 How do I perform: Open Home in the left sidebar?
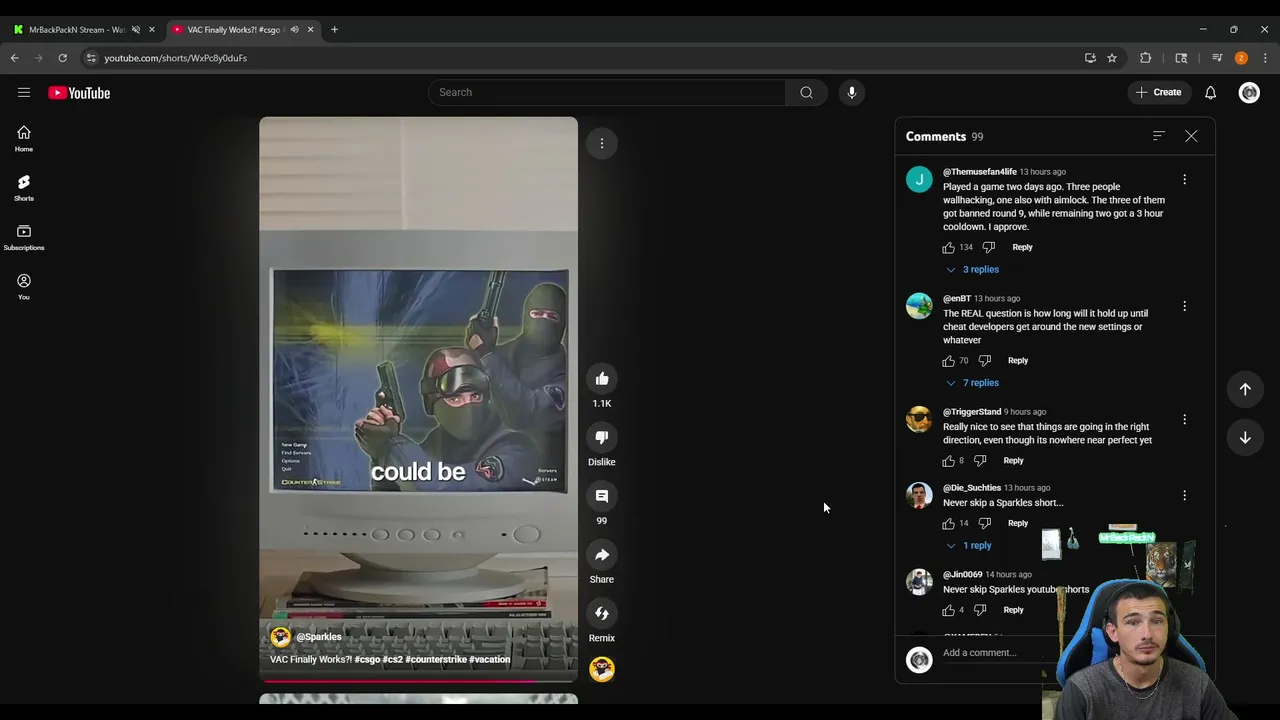coord(24,139)
